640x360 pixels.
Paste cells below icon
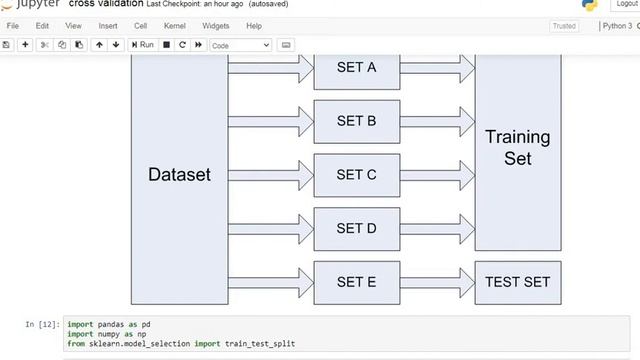[79, 45]
